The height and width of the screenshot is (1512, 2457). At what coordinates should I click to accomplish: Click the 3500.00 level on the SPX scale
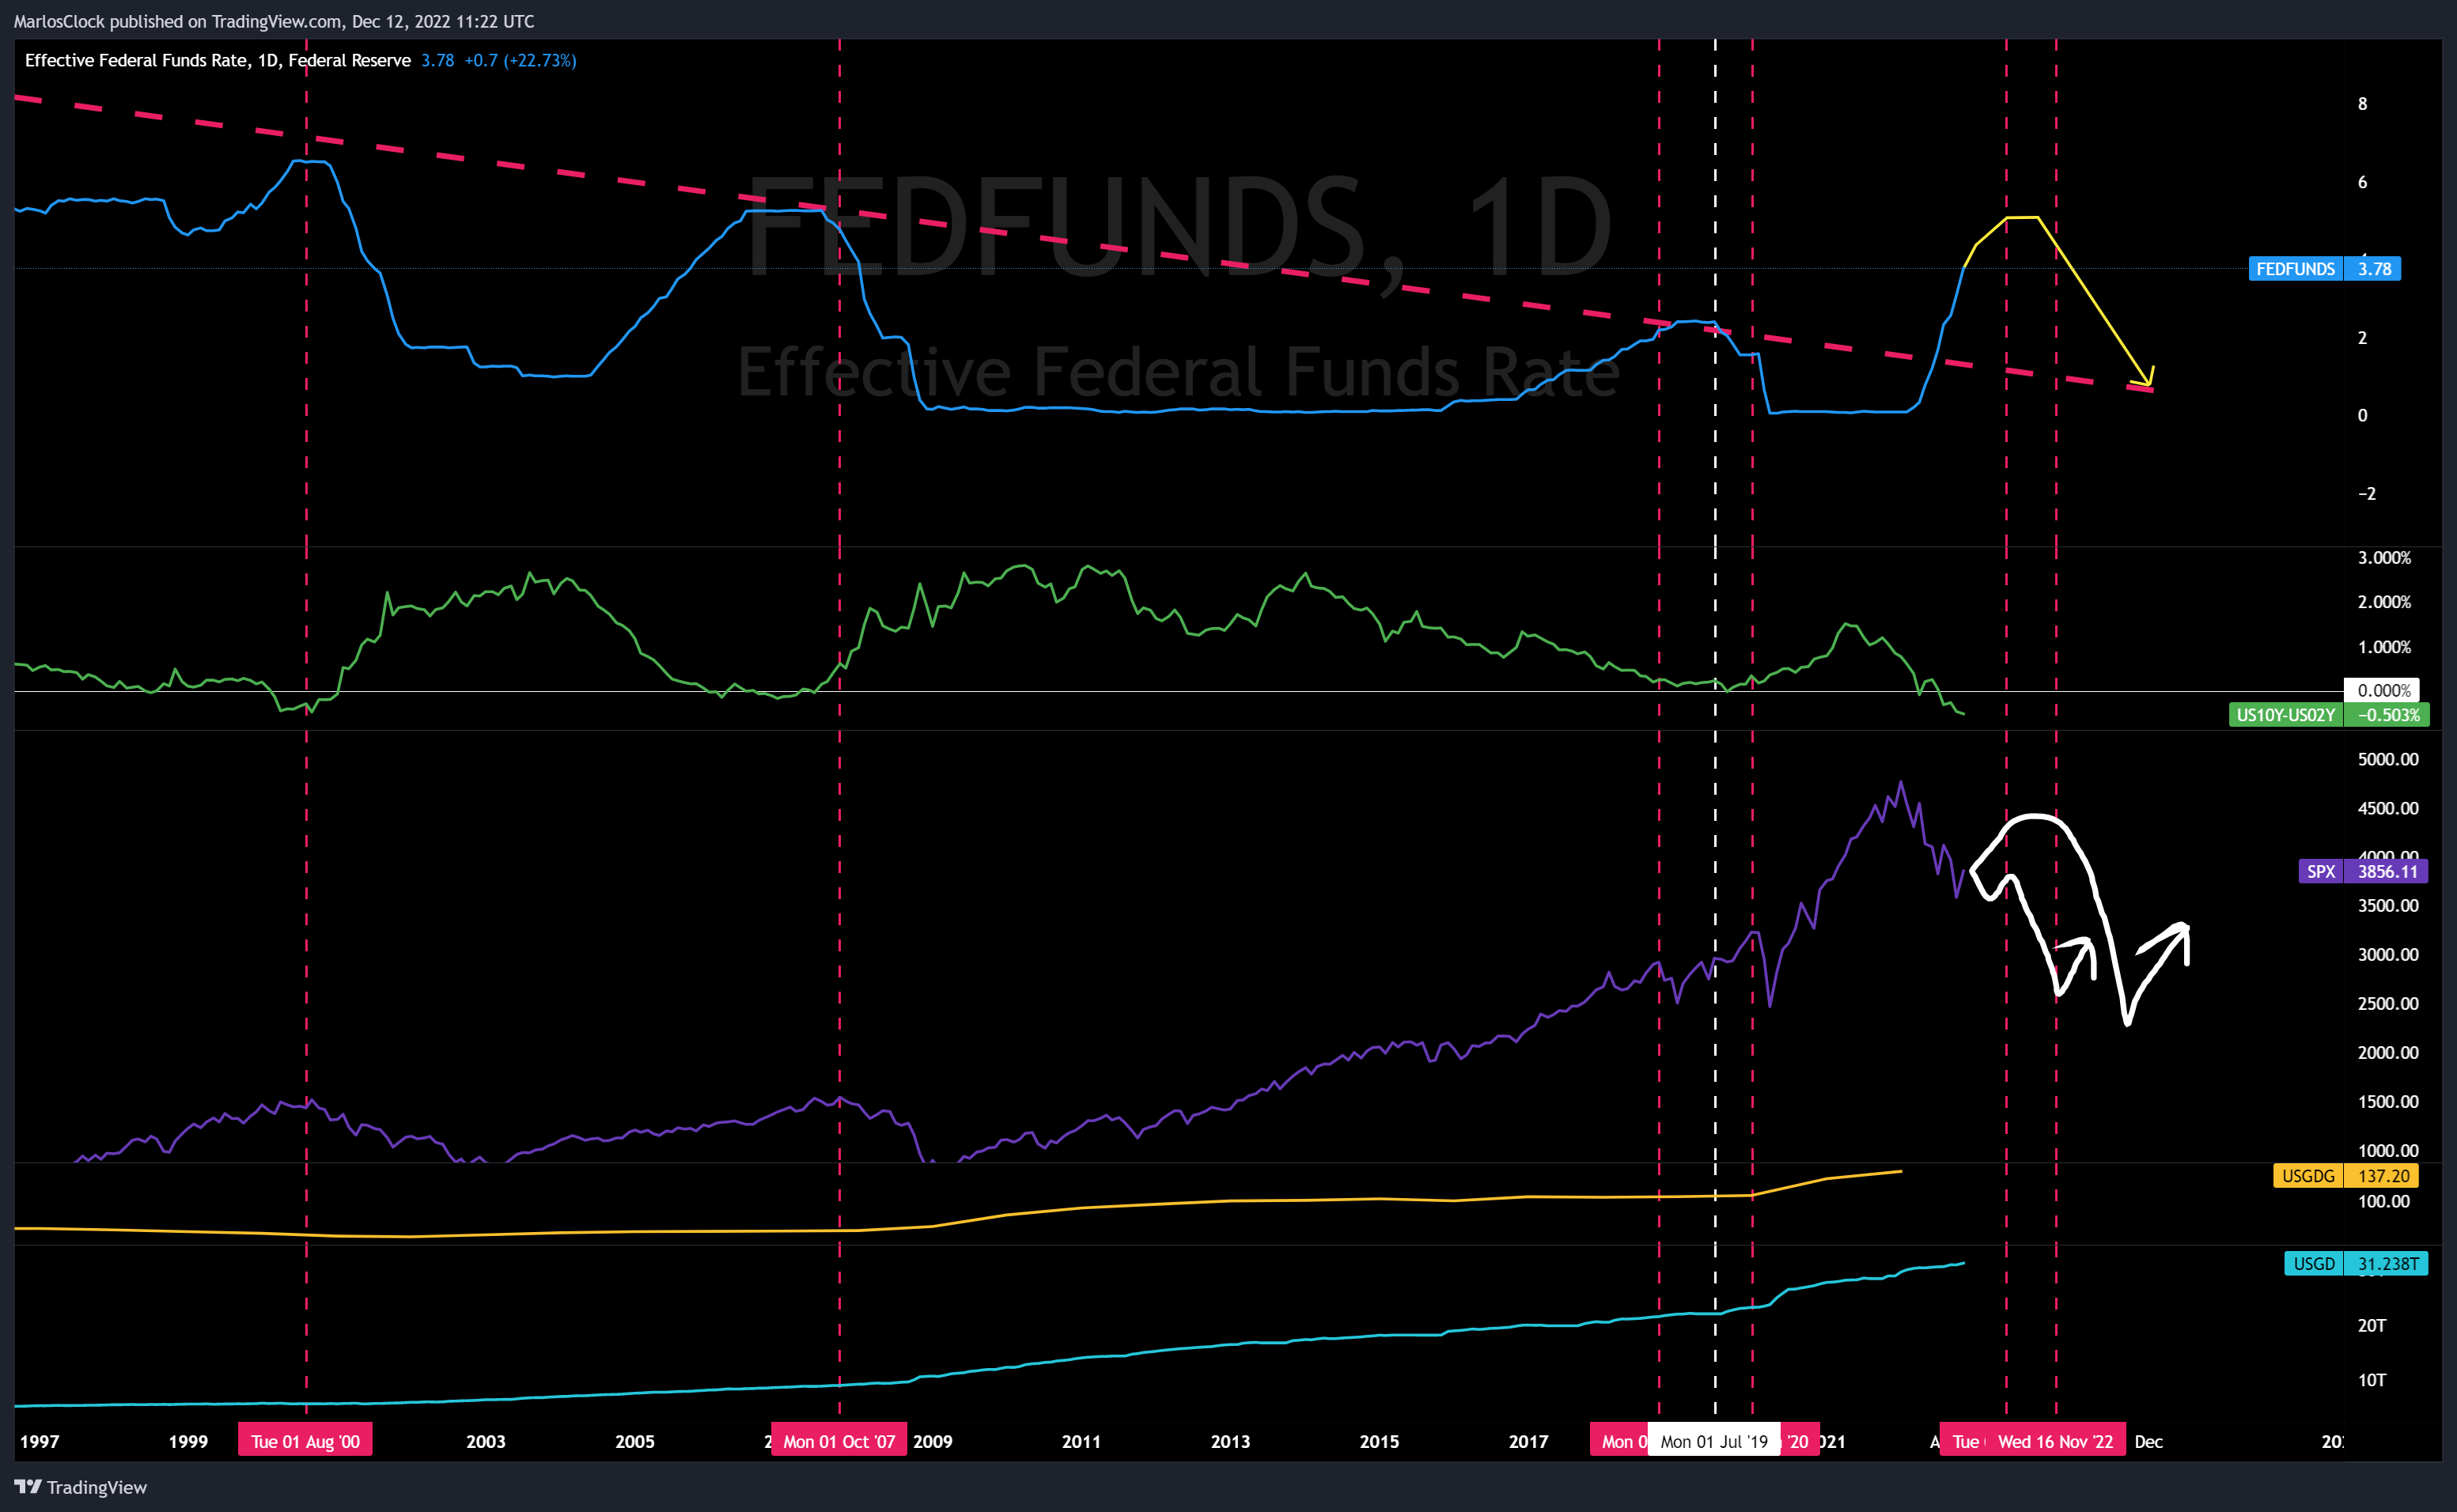click(2388, 906)
